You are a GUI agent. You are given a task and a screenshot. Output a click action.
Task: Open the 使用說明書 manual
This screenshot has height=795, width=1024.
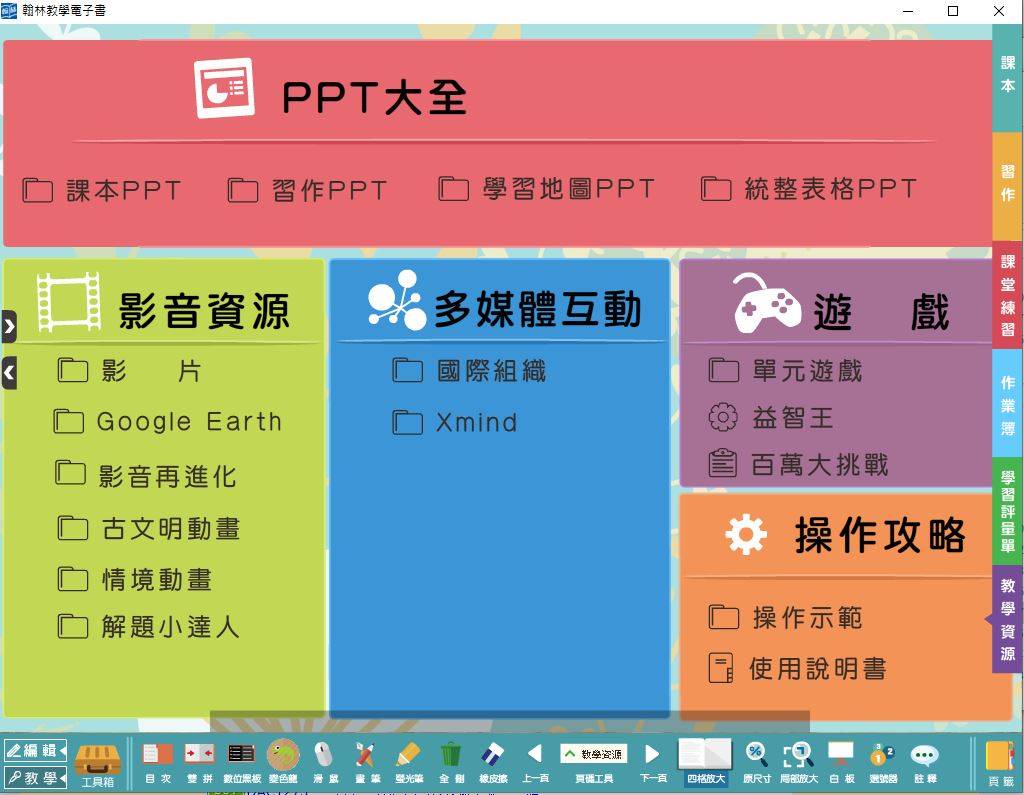[797, 668]
